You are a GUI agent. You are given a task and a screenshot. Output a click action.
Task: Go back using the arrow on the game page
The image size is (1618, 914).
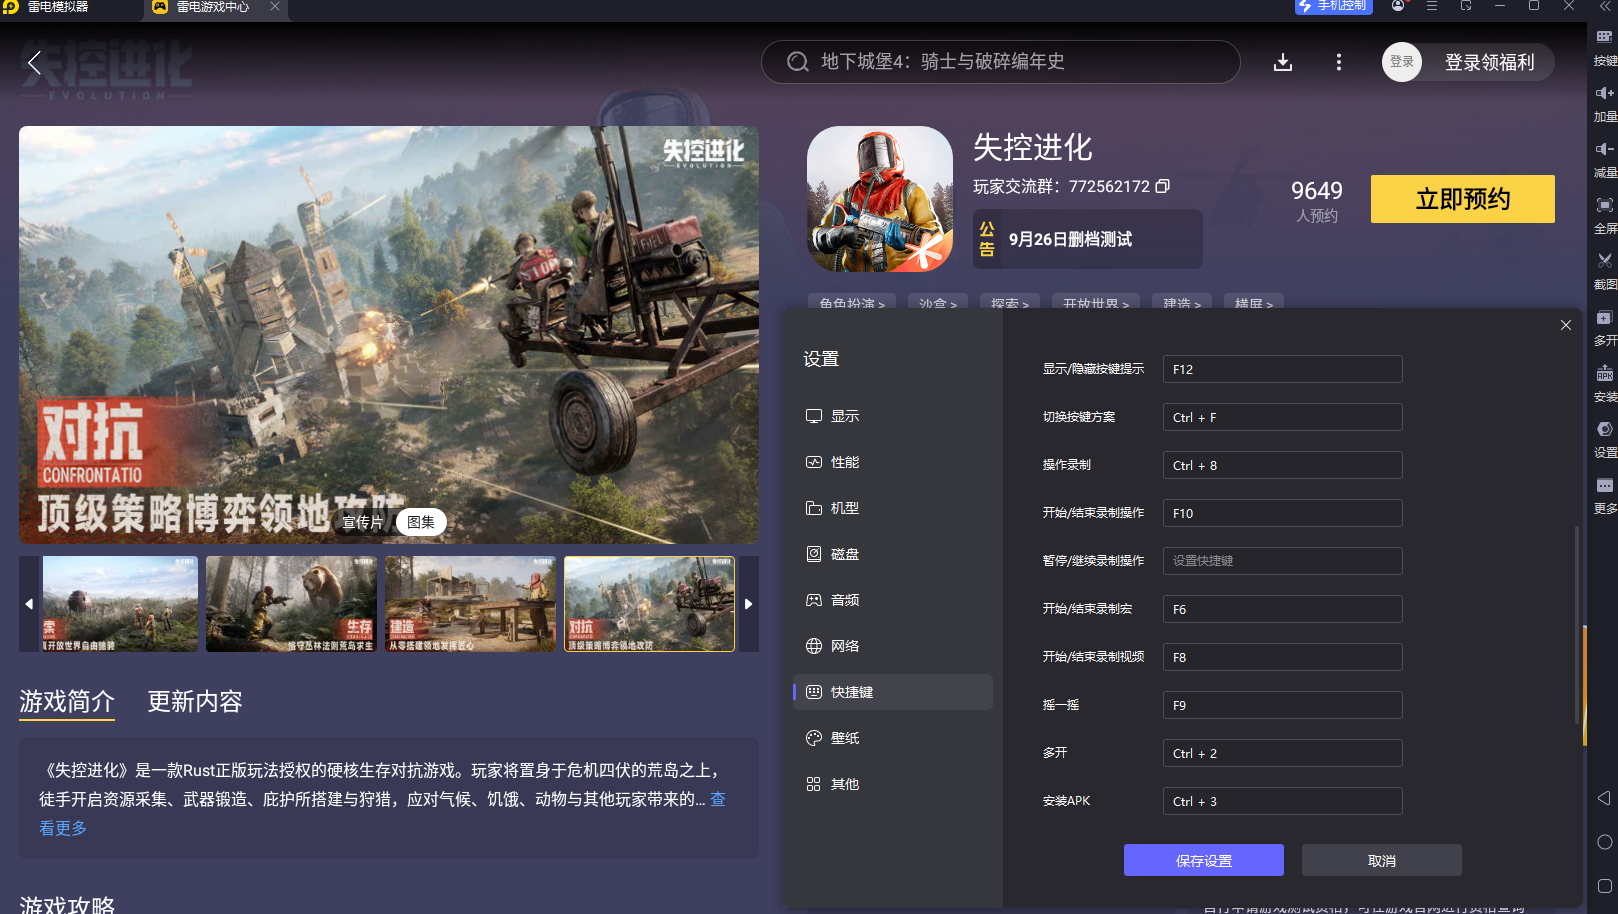(34, 63)
